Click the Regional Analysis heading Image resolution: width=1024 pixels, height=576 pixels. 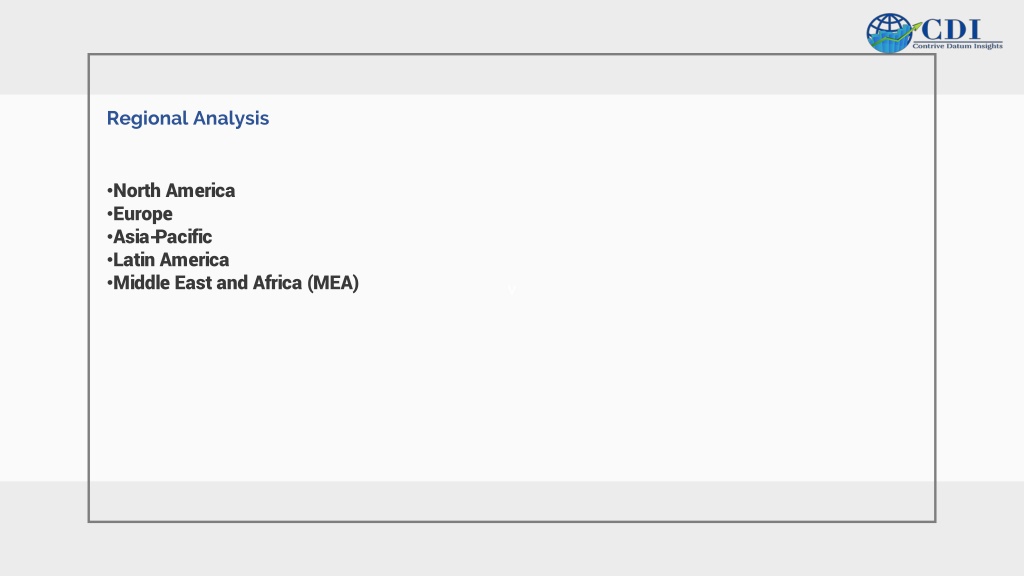(188, 118)
